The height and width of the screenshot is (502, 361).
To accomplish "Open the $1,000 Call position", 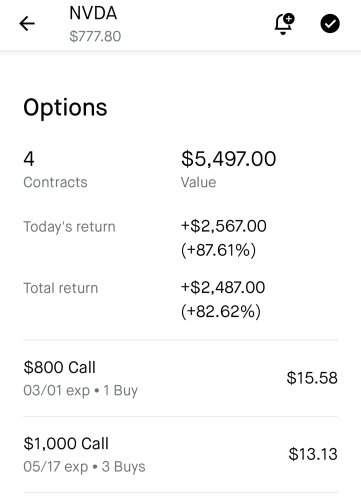I will [x=180, y=455].
